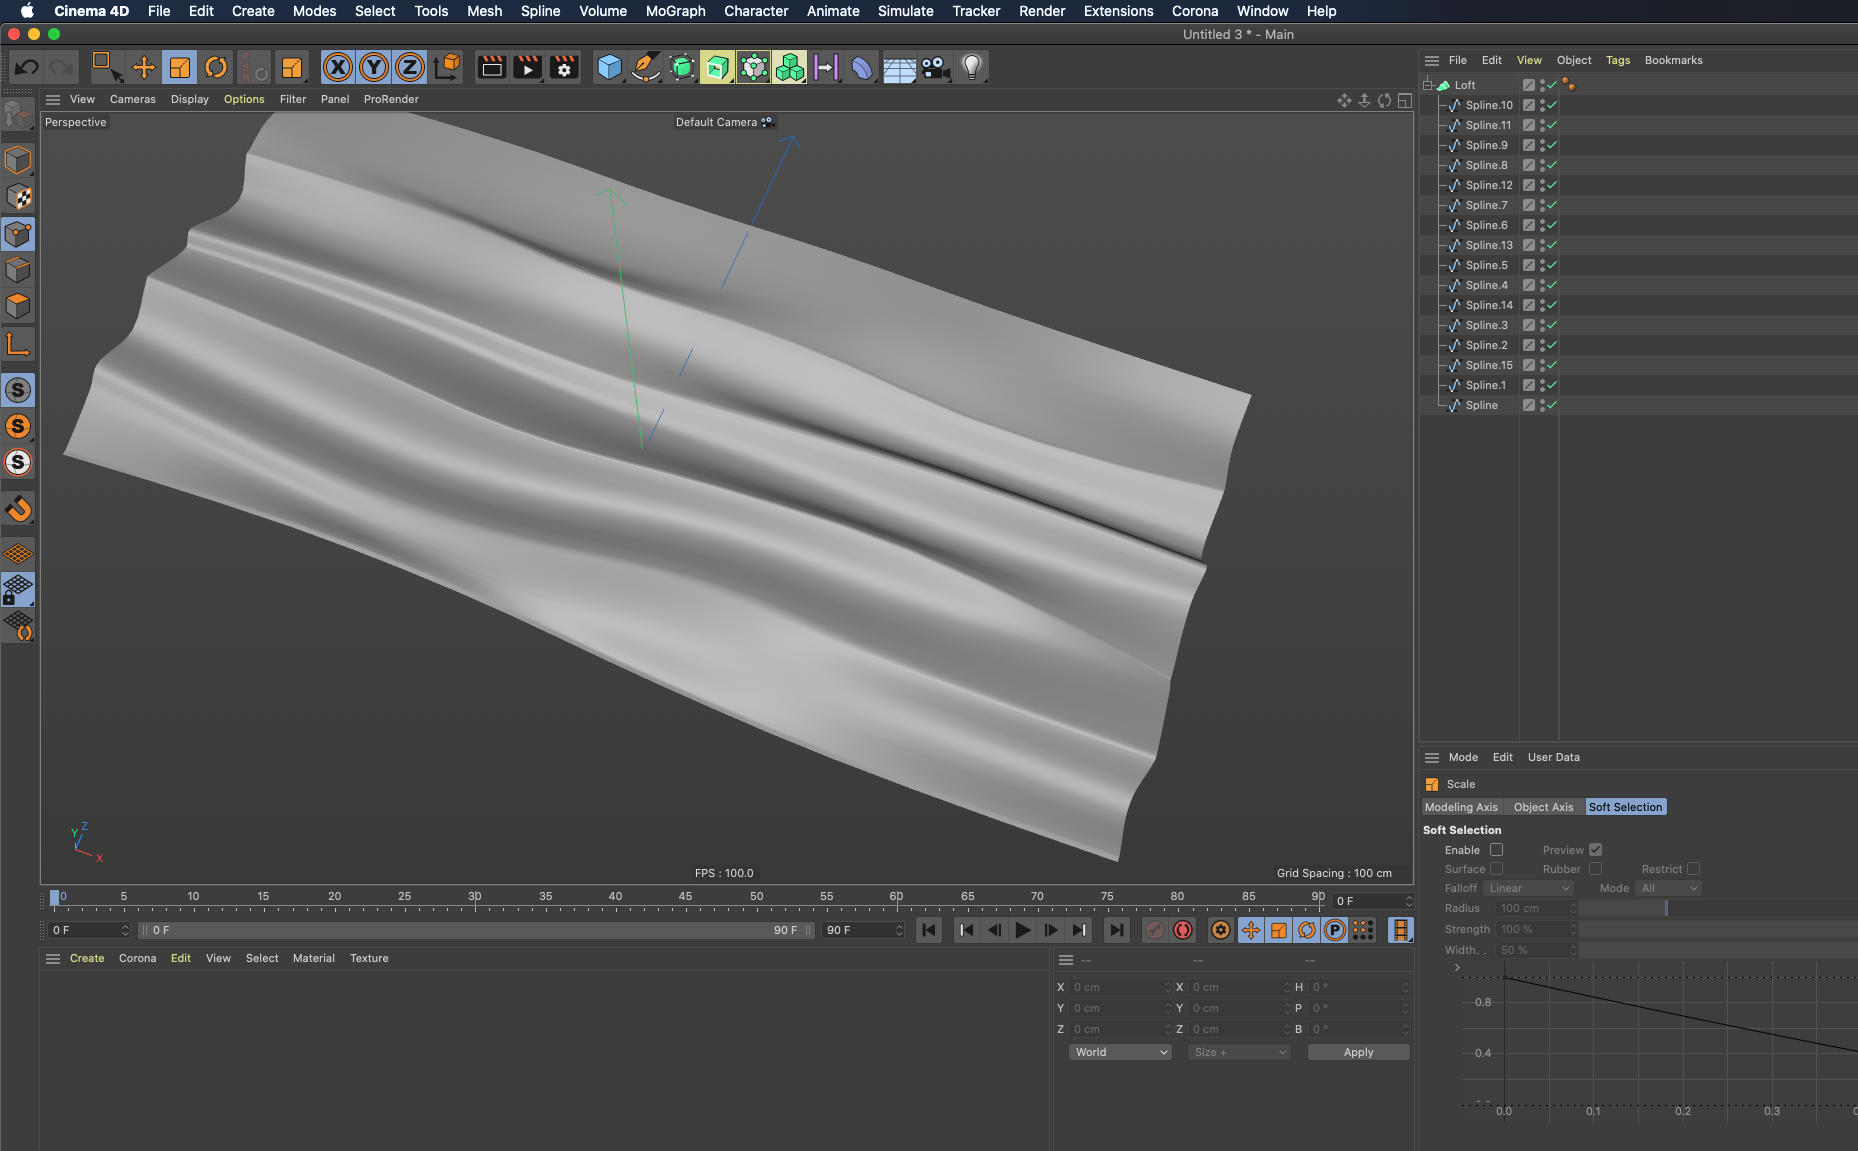Go to the start of animation
Screen dimensions: 1858x1151
[x=929, y=930]
